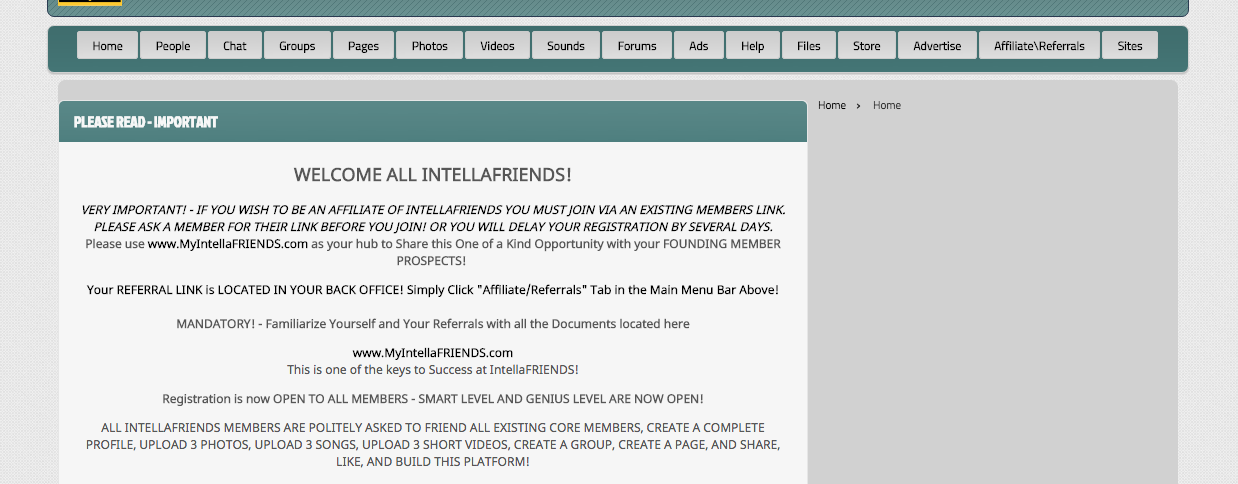
Task: Open the People section
Action: (x=172, y=46)
